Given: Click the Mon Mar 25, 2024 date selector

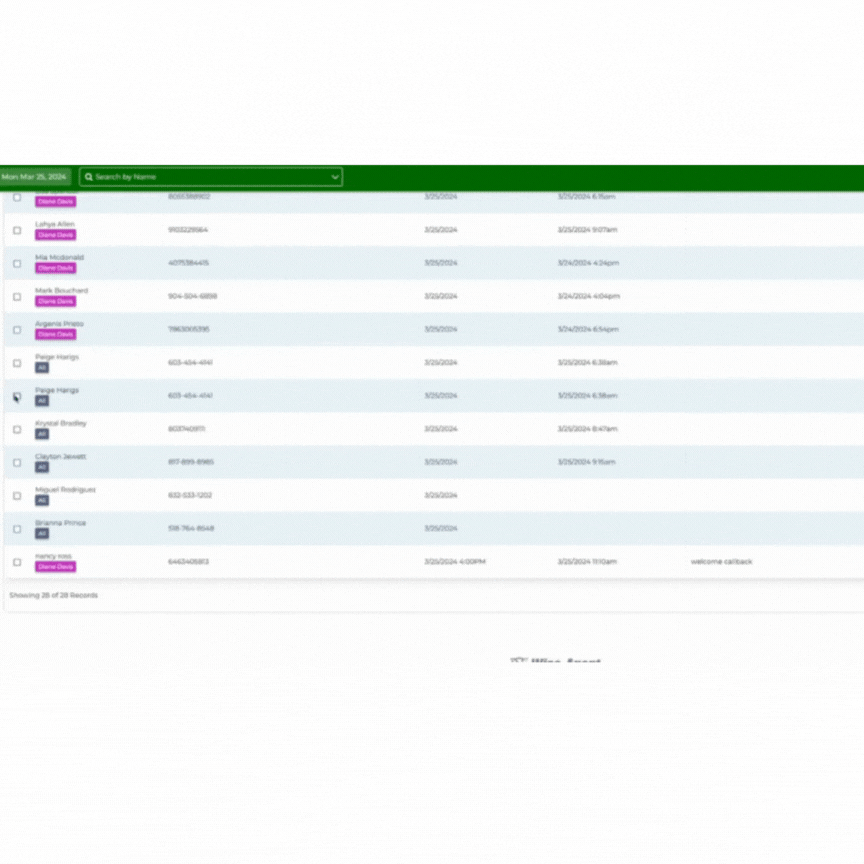Looking at the screenshot, I should pyautogui.click(x=37, y=176).
